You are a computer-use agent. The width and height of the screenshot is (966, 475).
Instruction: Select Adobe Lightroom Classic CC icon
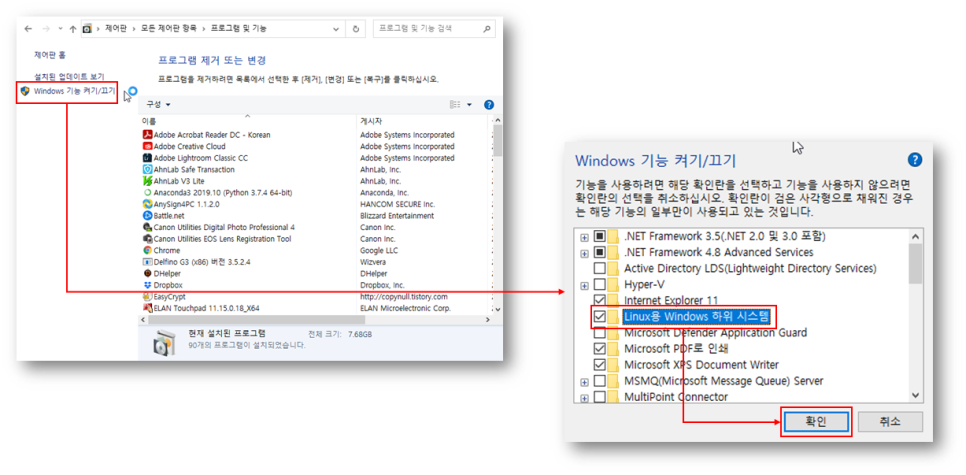click(x=147, y=158)
